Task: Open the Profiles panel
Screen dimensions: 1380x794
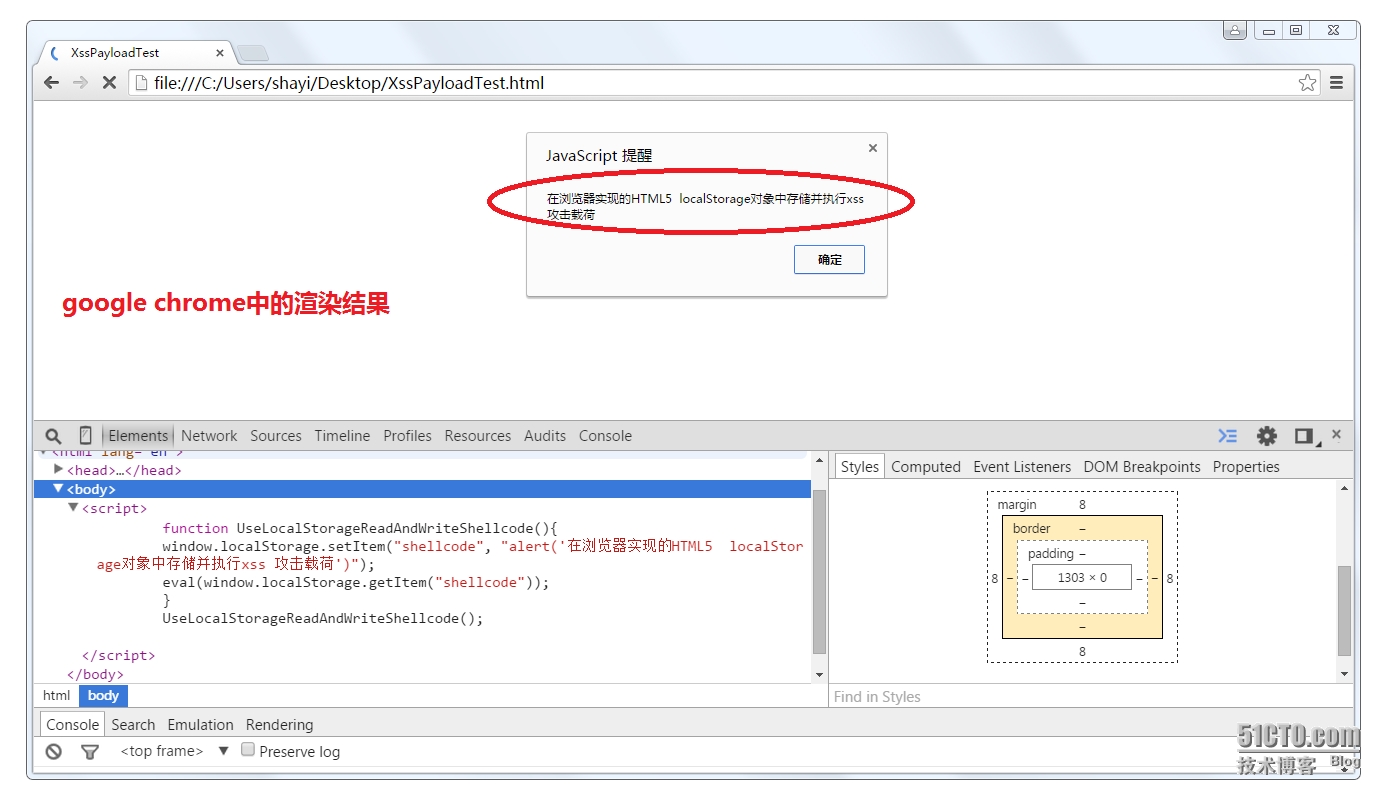Action: tap(407, 436)
